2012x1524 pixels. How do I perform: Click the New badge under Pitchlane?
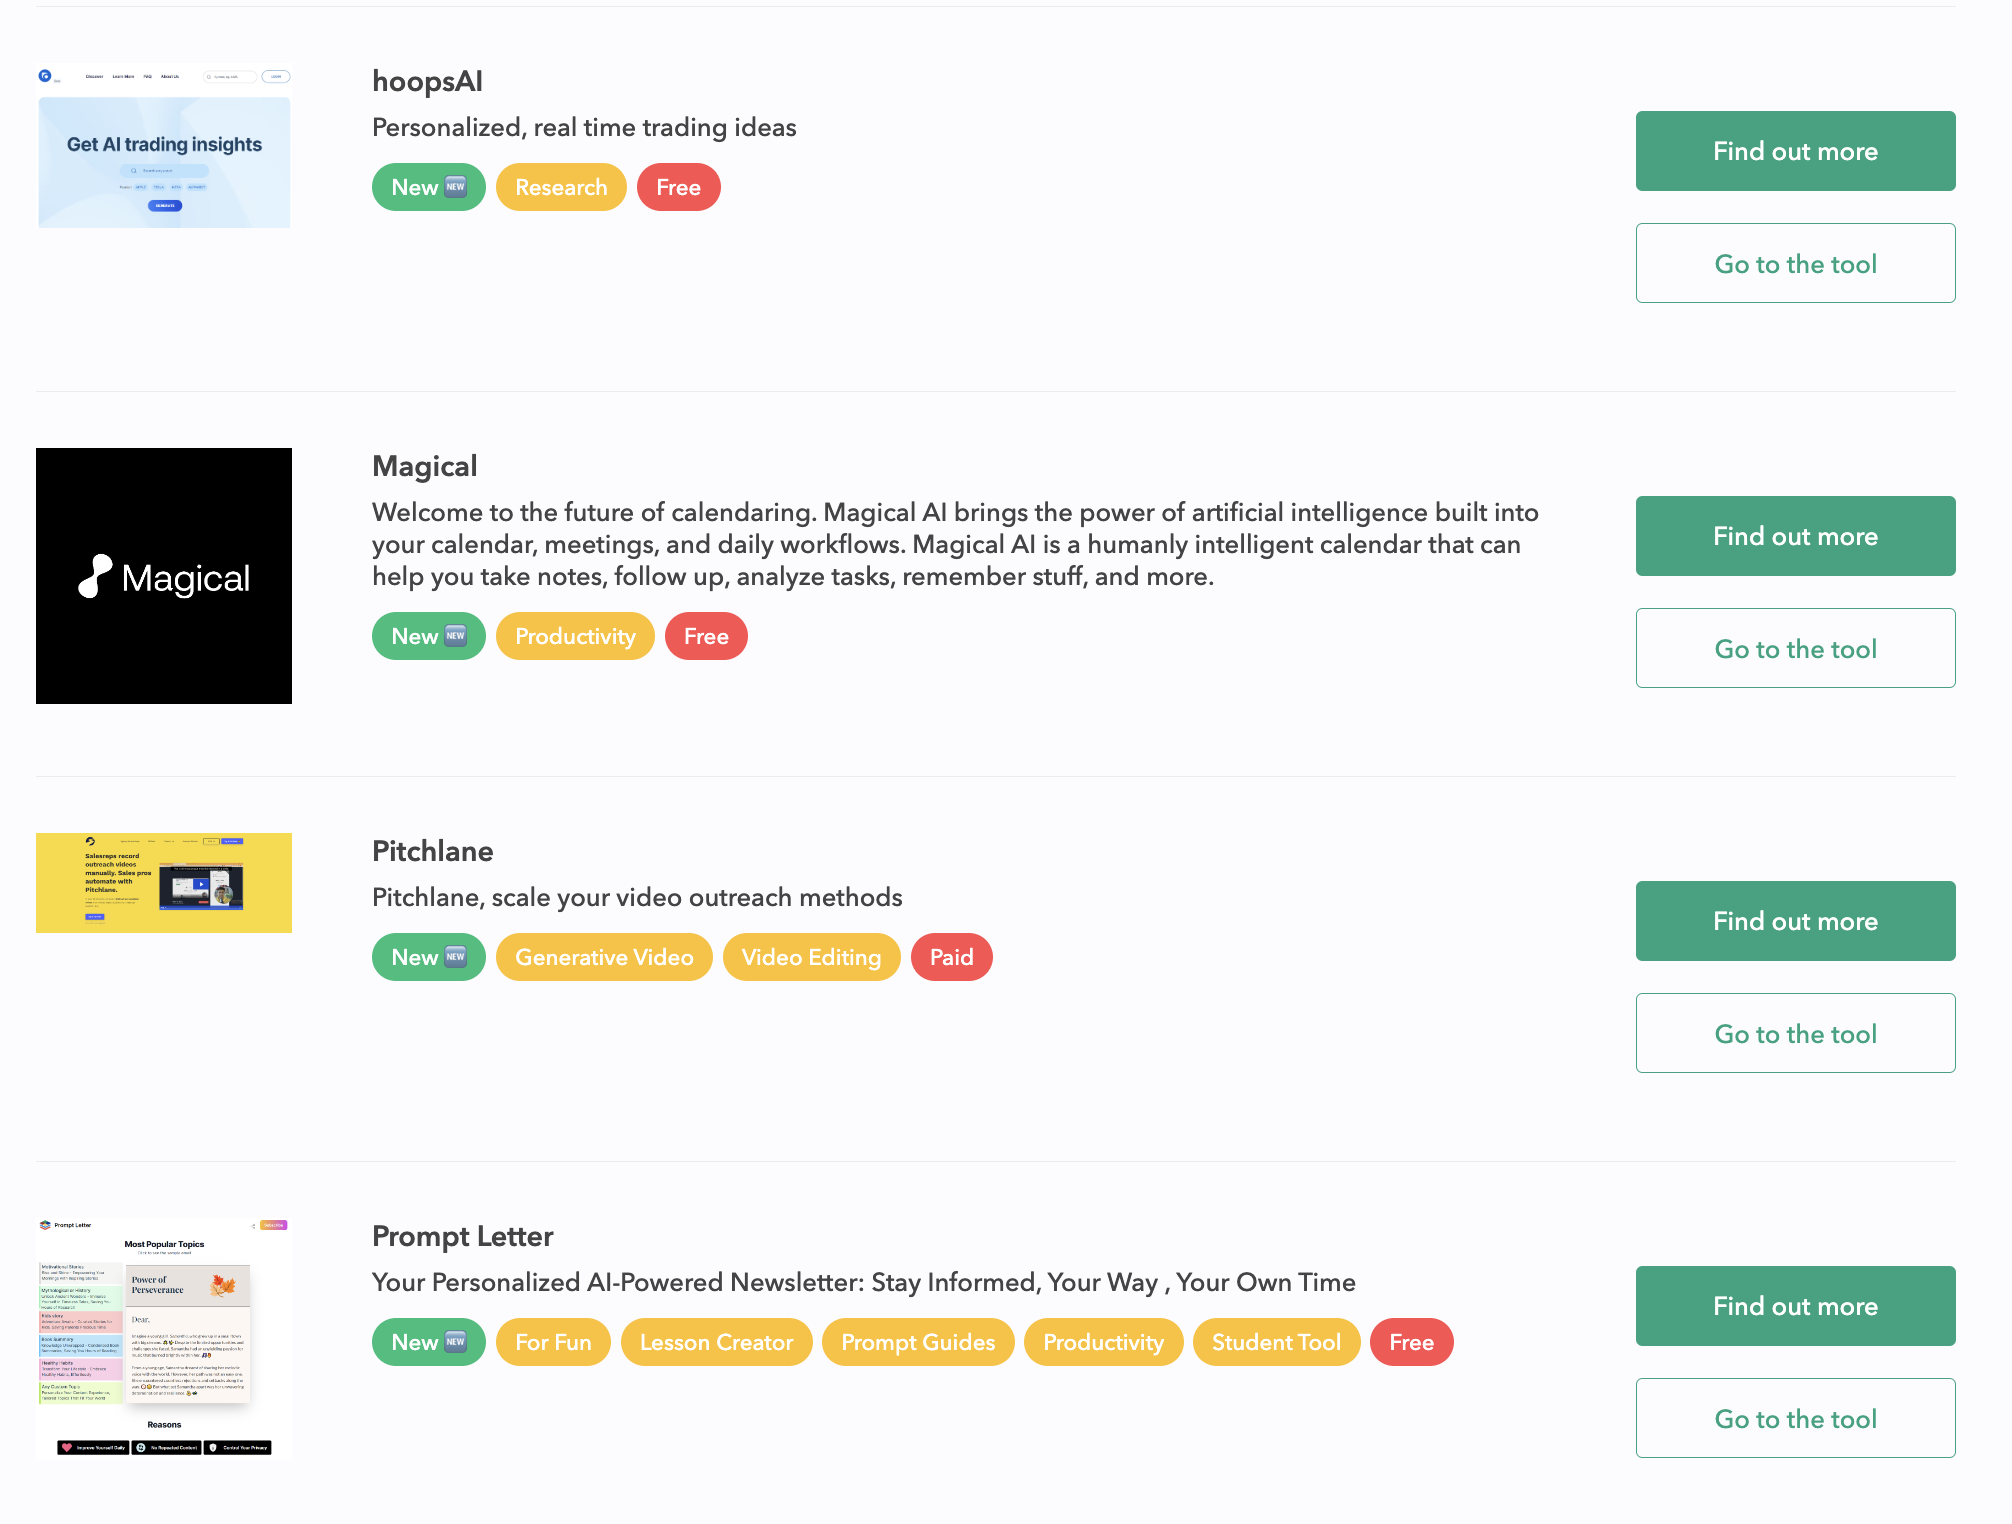pos(428,957)
